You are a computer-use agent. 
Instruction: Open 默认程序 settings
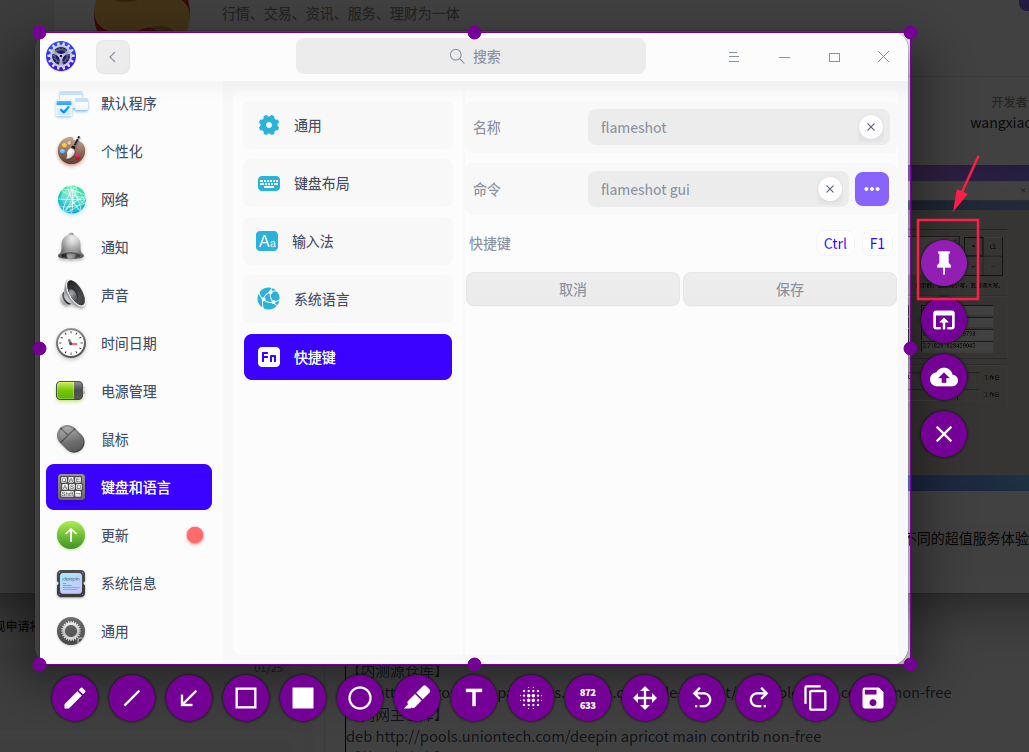coord(129,104)
